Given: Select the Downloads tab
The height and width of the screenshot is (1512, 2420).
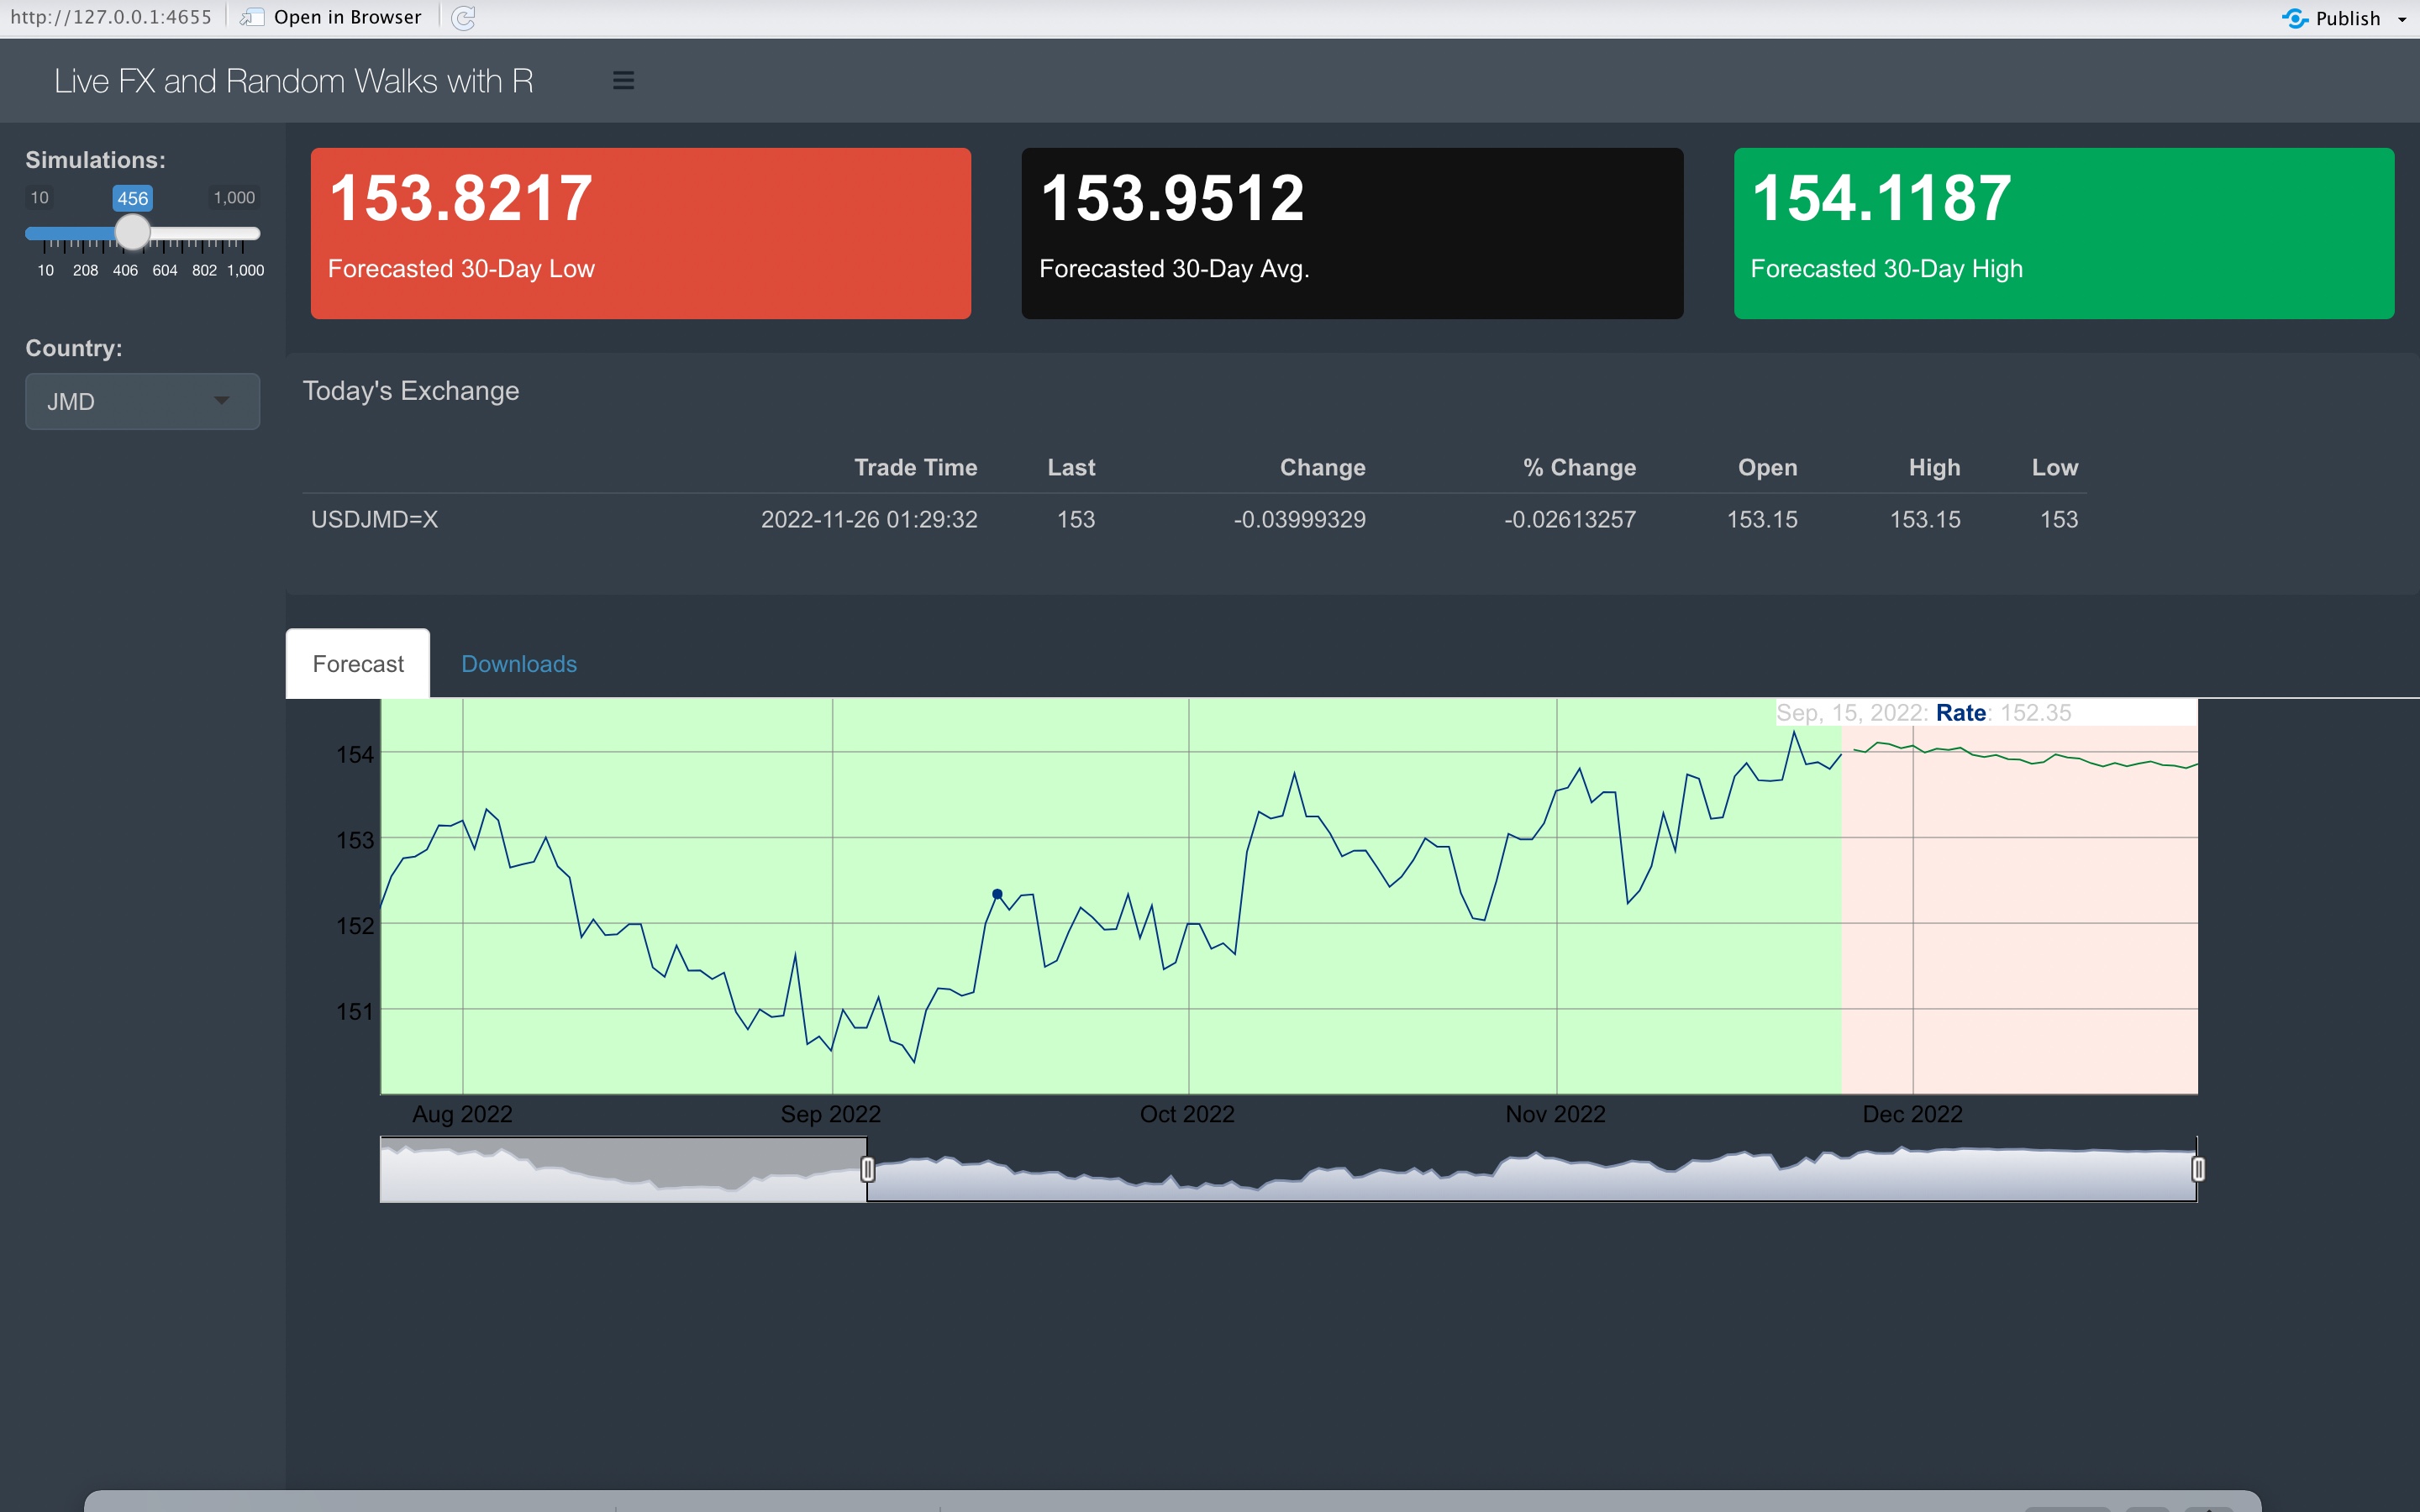Looking at the screenshot, I should click(x=518, y=664).
